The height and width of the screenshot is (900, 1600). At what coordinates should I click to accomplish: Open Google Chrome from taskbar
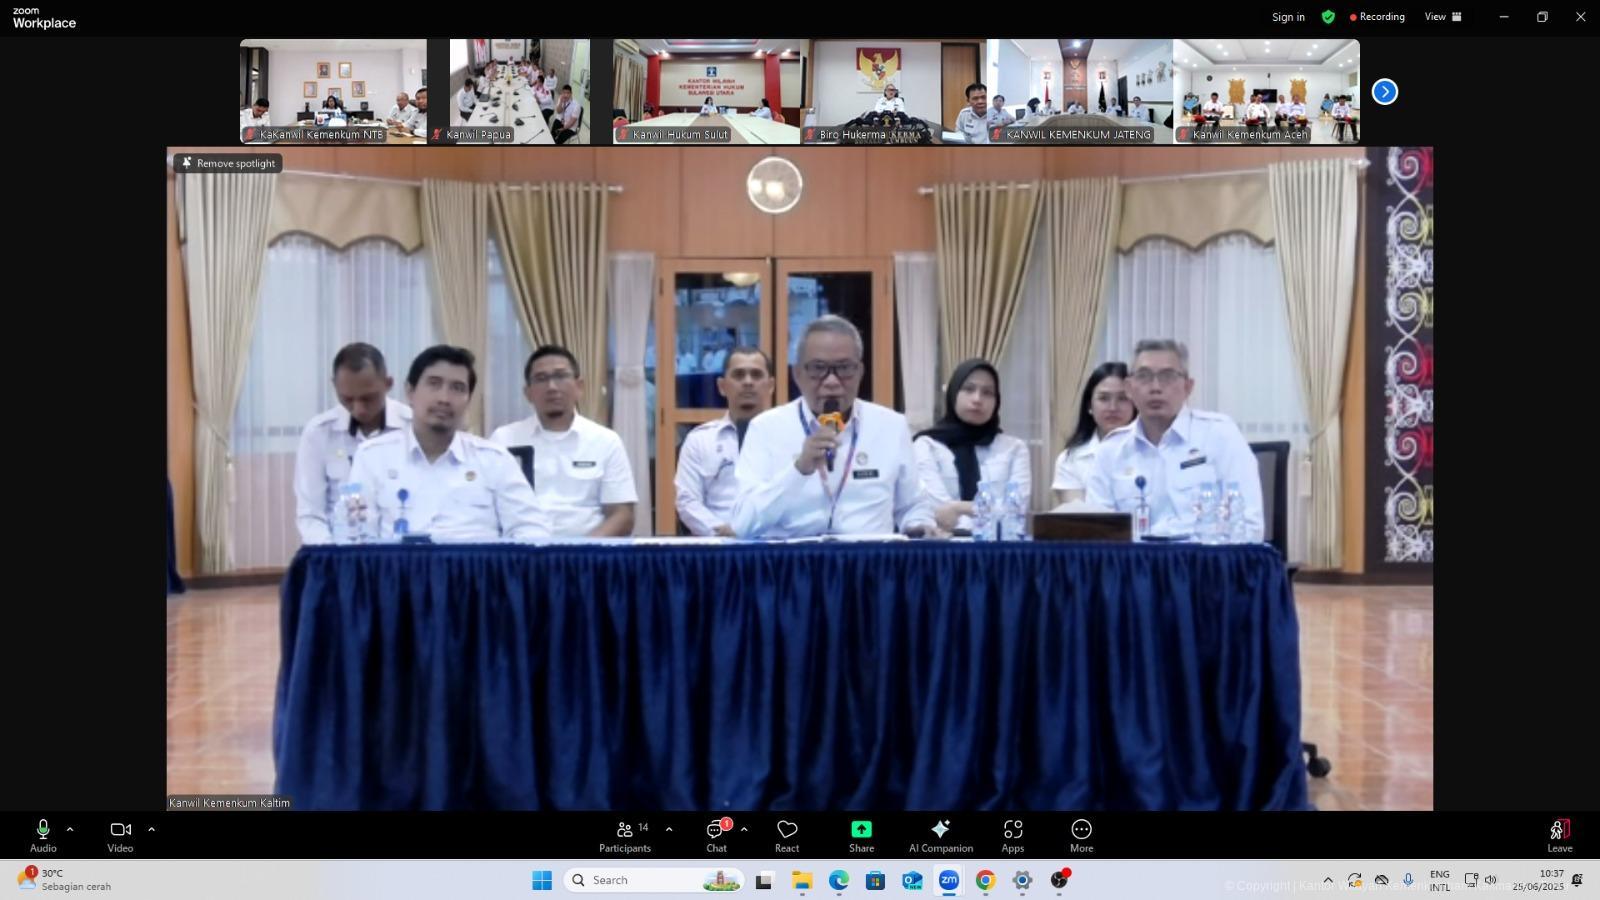tap(985, 880)
